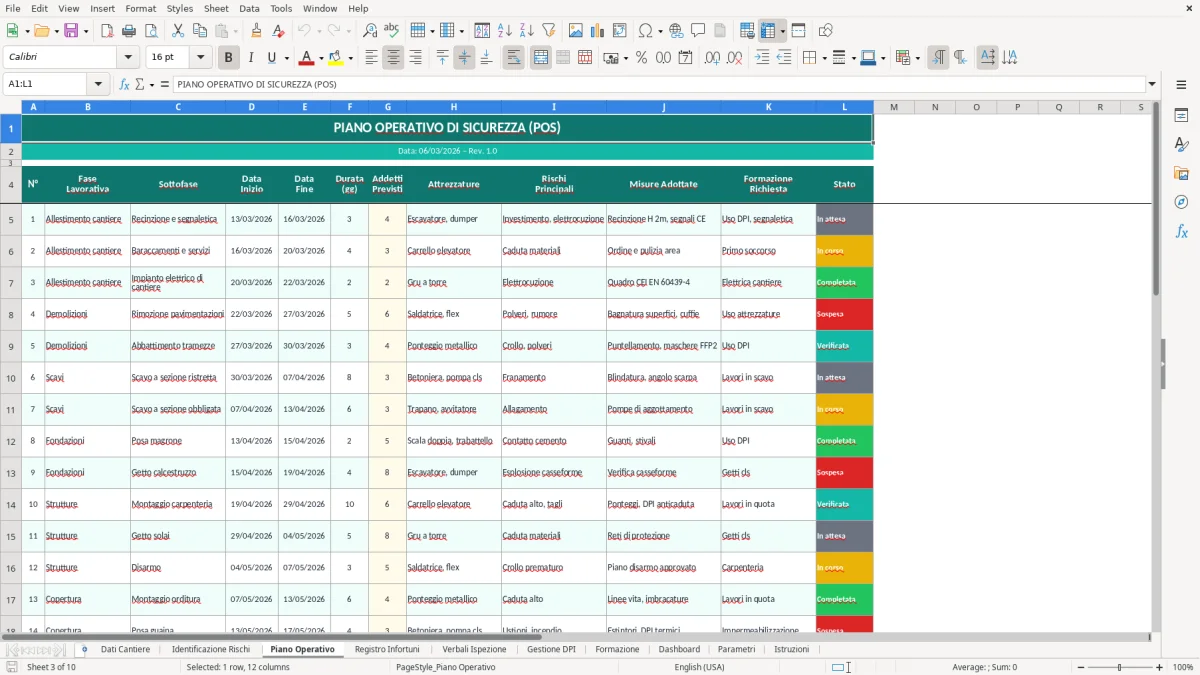
Task: Open conditional formatting dropdown arrow
Action: [x=917, y=58]
